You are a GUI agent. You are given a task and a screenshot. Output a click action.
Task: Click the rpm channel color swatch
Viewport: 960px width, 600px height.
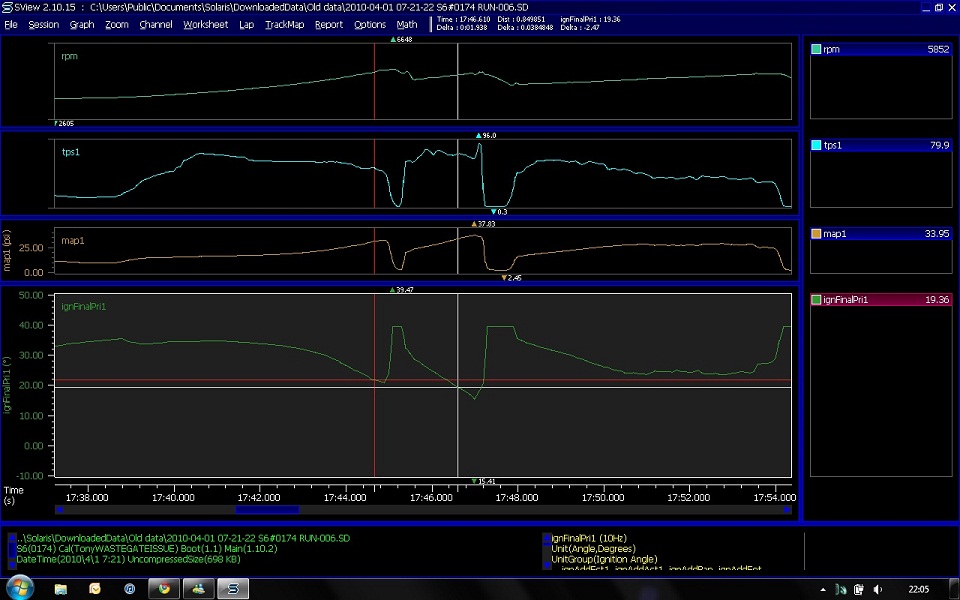pos(816,49)
